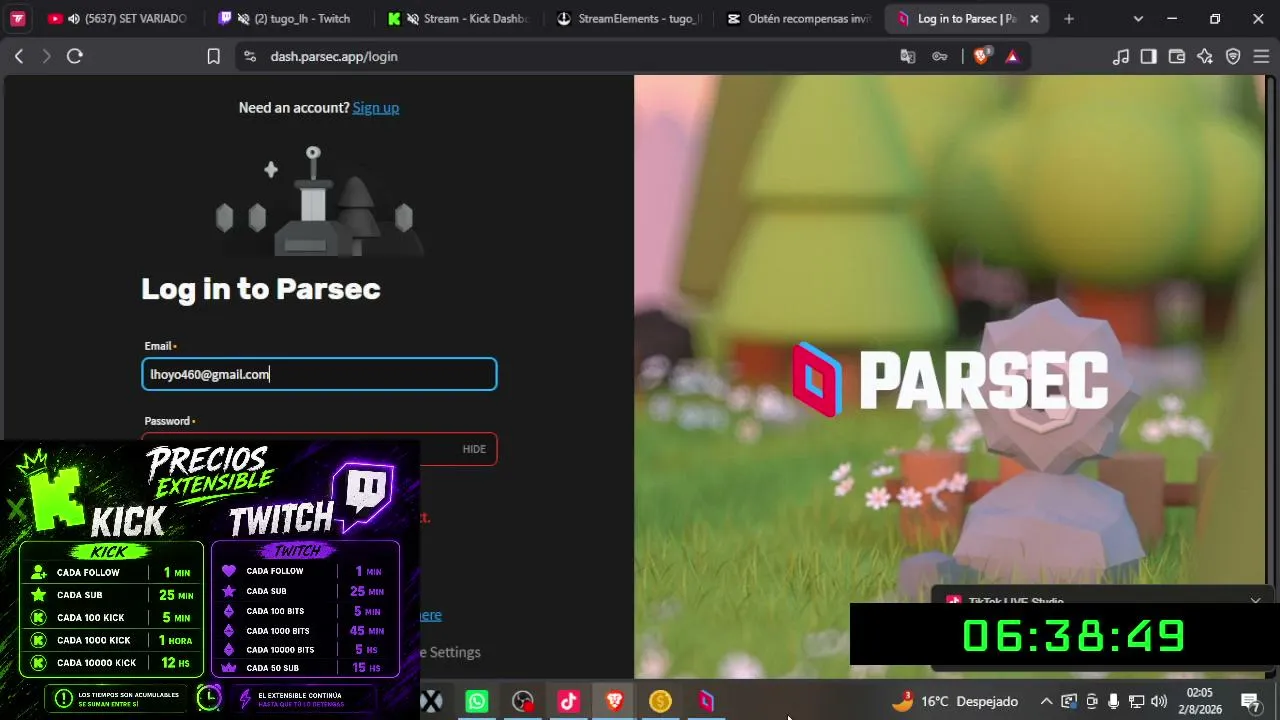Screen dimensions: 1280x720
Task: Switch to the StreamElements tab
Action: pos(627,18)
